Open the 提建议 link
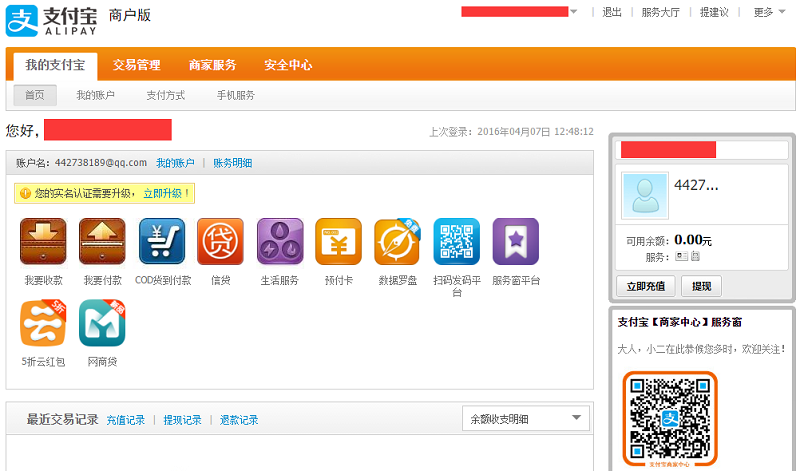Image resolution: width=800 pixels, height=471 pixels. pos(714,12)
